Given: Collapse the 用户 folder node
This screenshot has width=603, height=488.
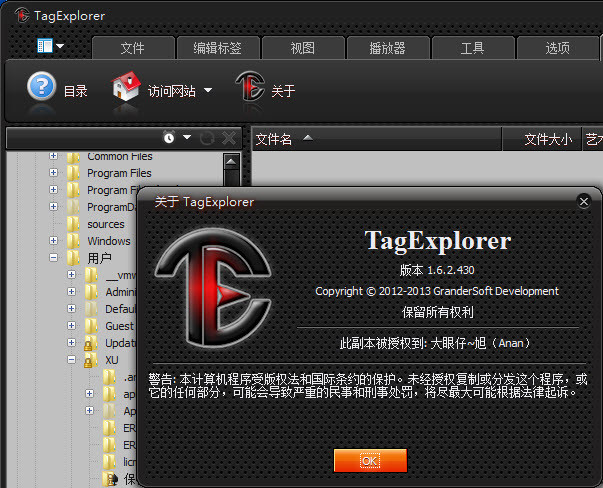Looking at the screenshot, I should (53, 258).
